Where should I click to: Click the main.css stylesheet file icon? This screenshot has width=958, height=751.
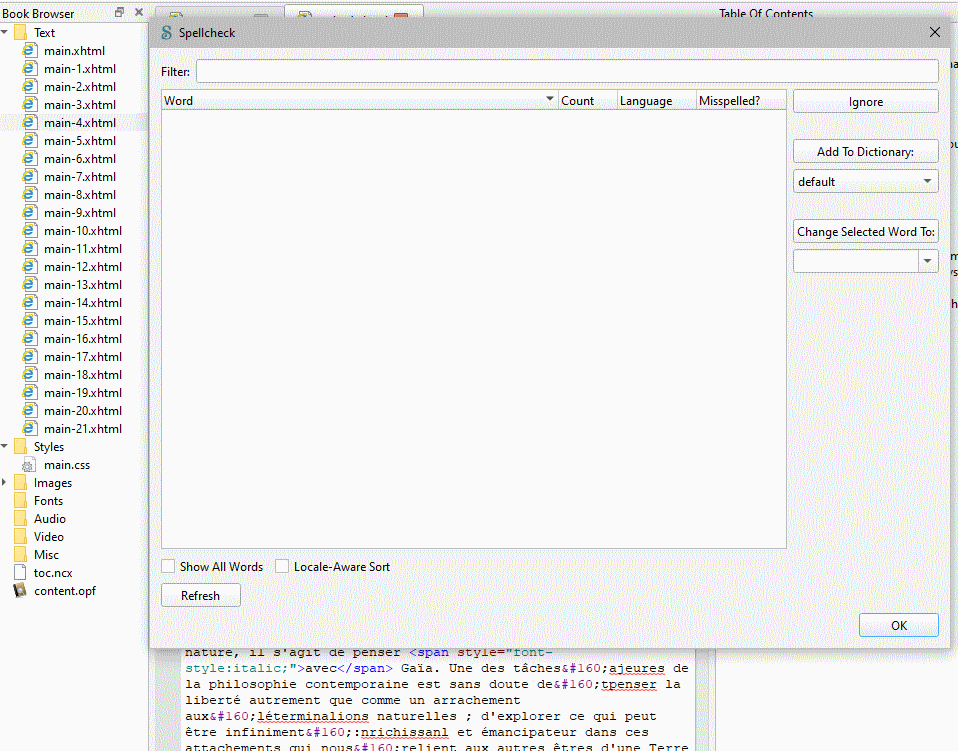pos(27,465)
